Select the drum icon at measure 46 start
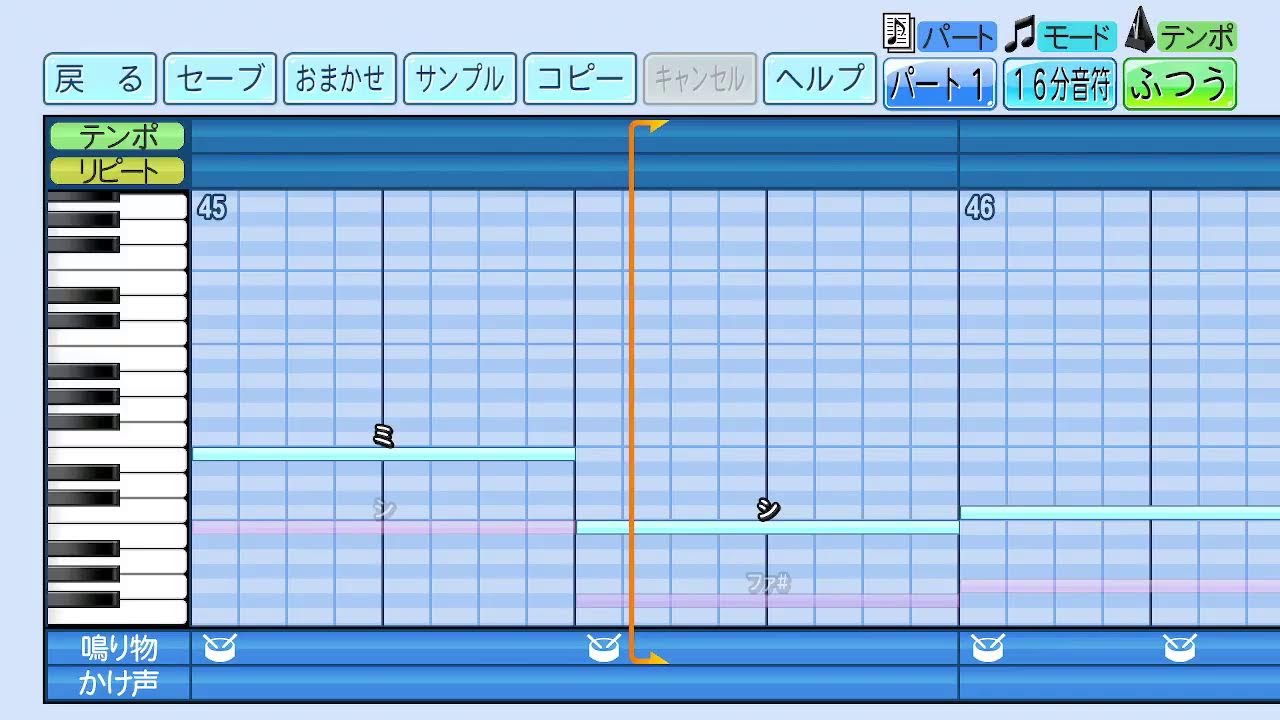Screen dimensions: 1280x720 click(x=988, y=648)
